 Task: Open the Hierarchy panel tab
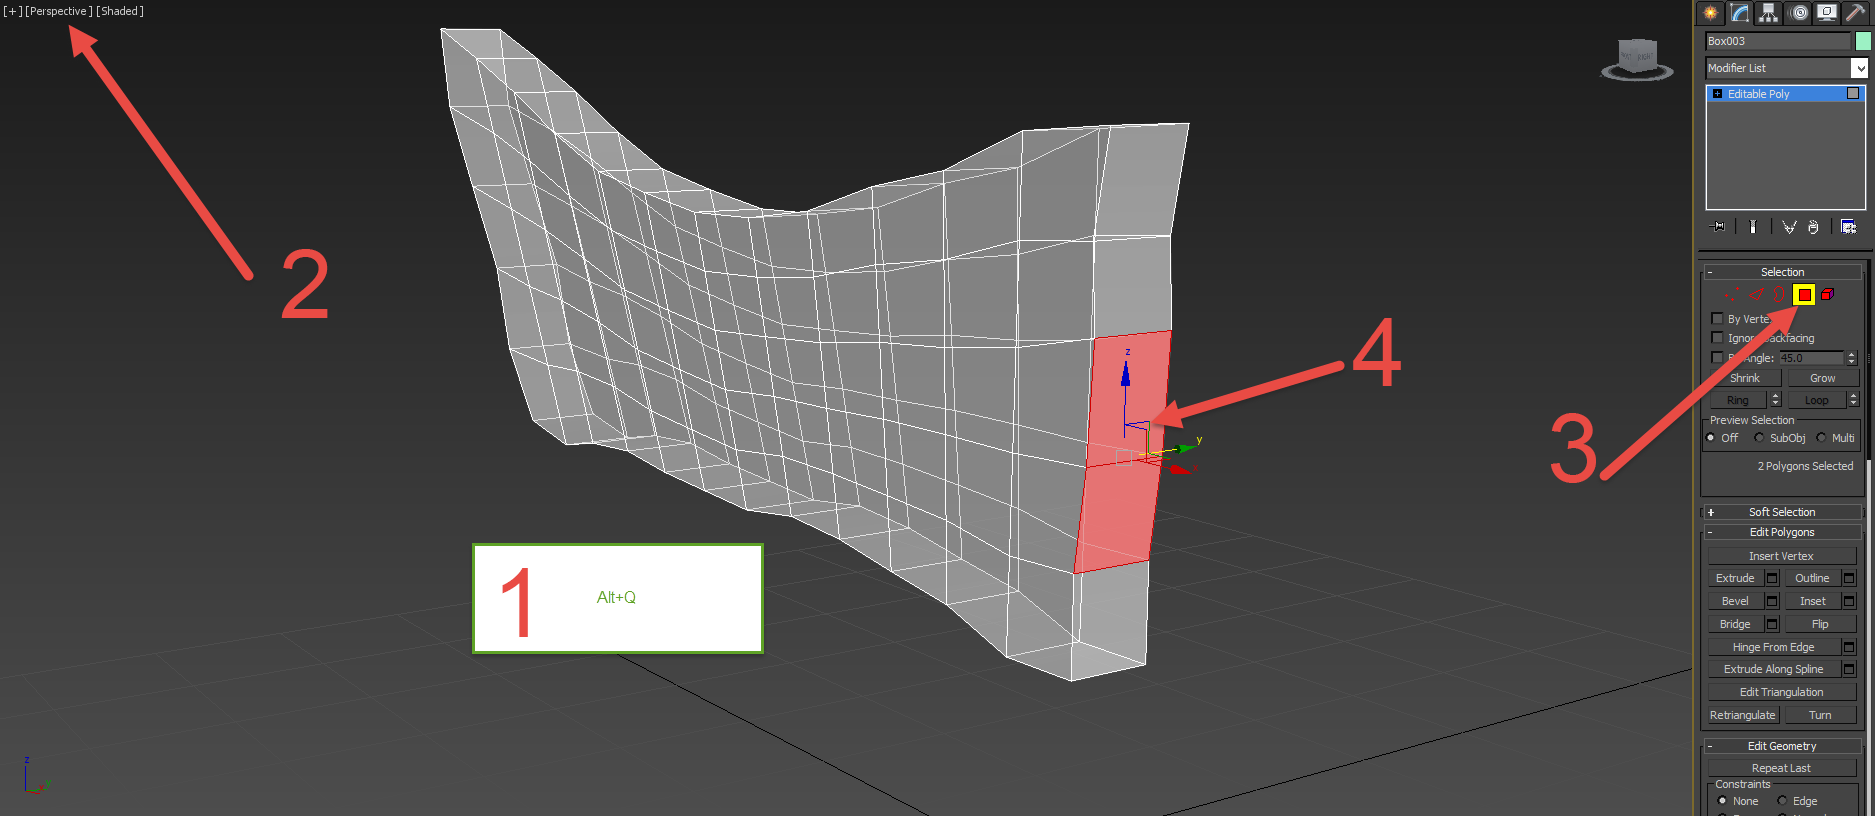pyautogui.click(x=1769, y=13)
